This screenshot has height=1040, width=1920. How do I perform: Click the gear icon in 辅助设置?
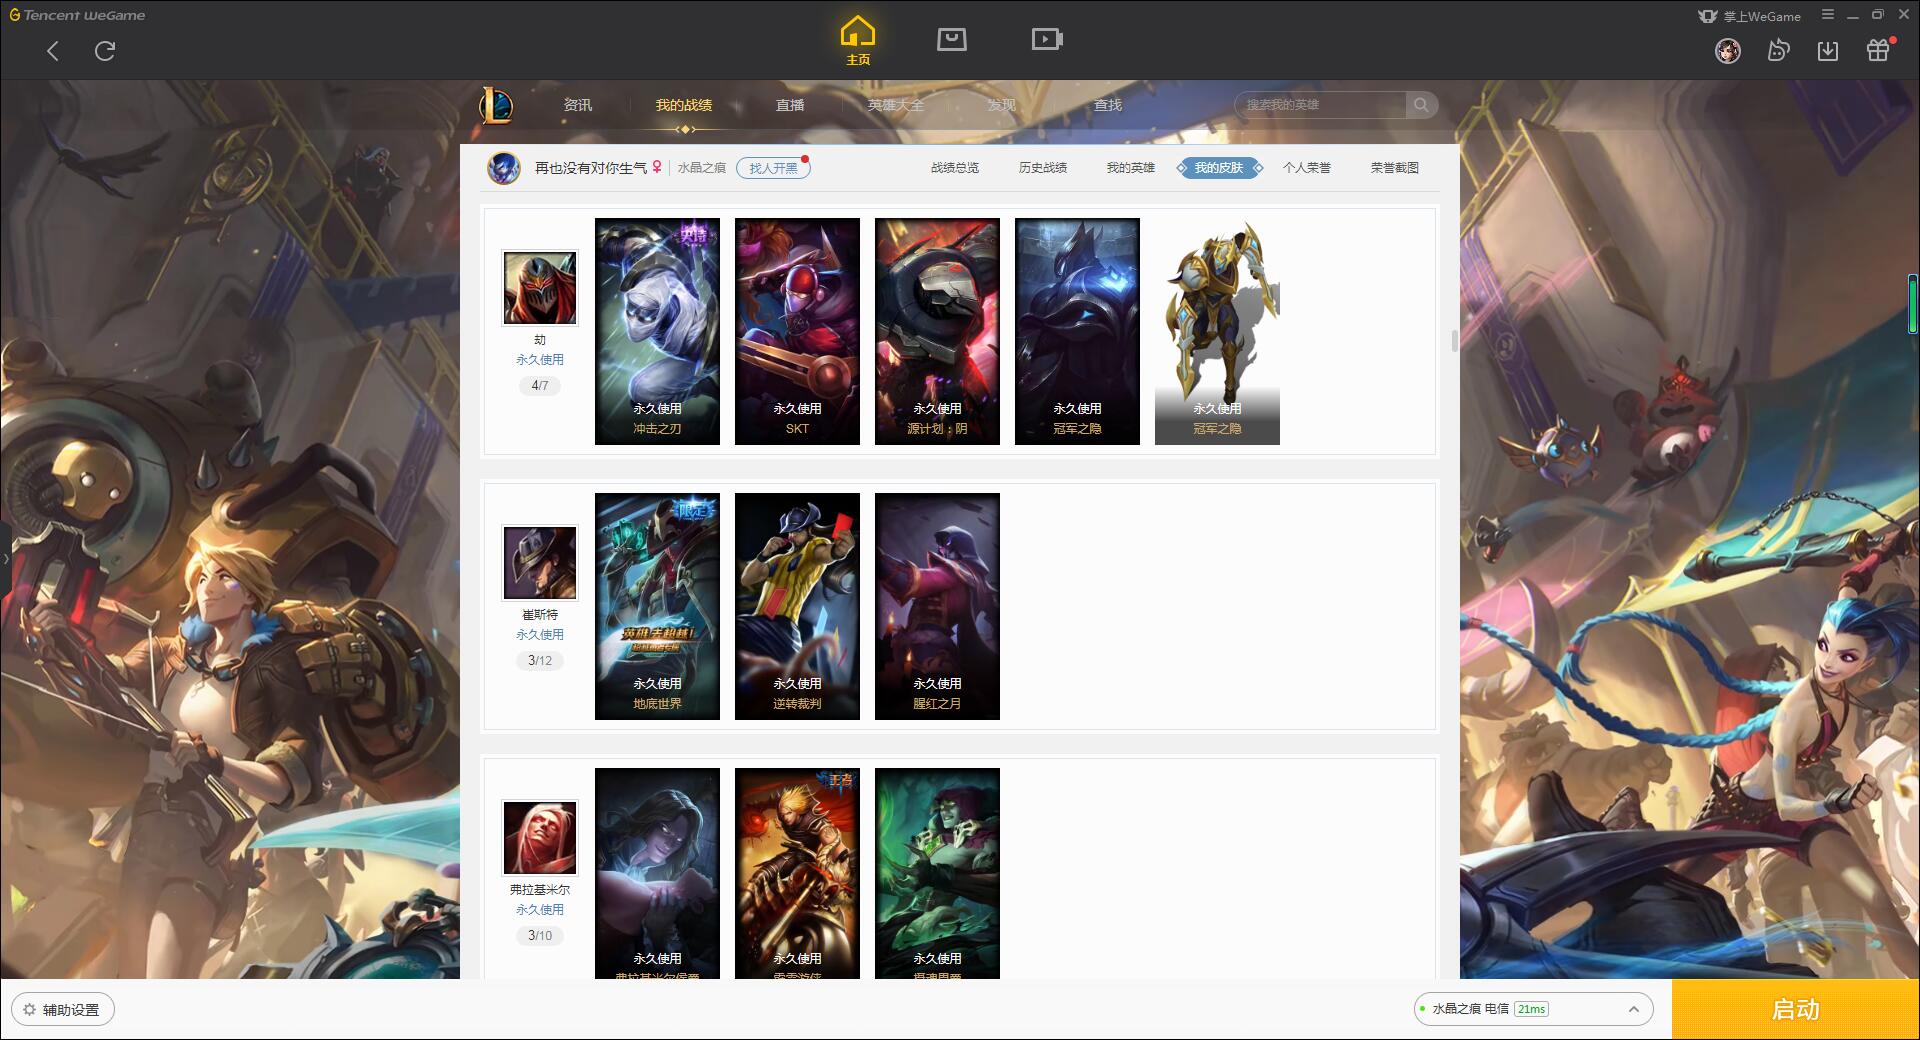[29, 1010]
